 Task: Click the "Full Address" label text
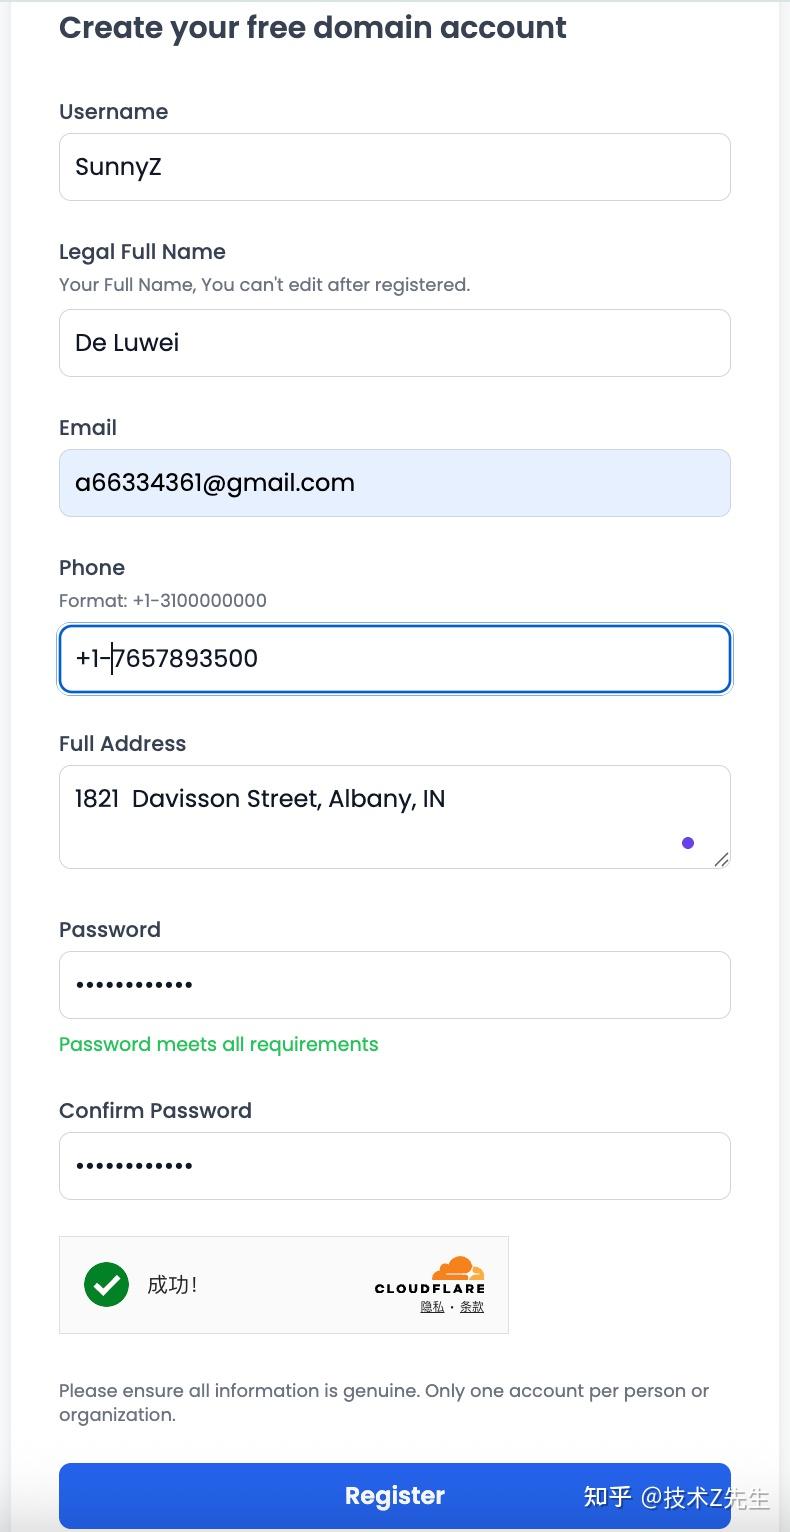(122, 744)
